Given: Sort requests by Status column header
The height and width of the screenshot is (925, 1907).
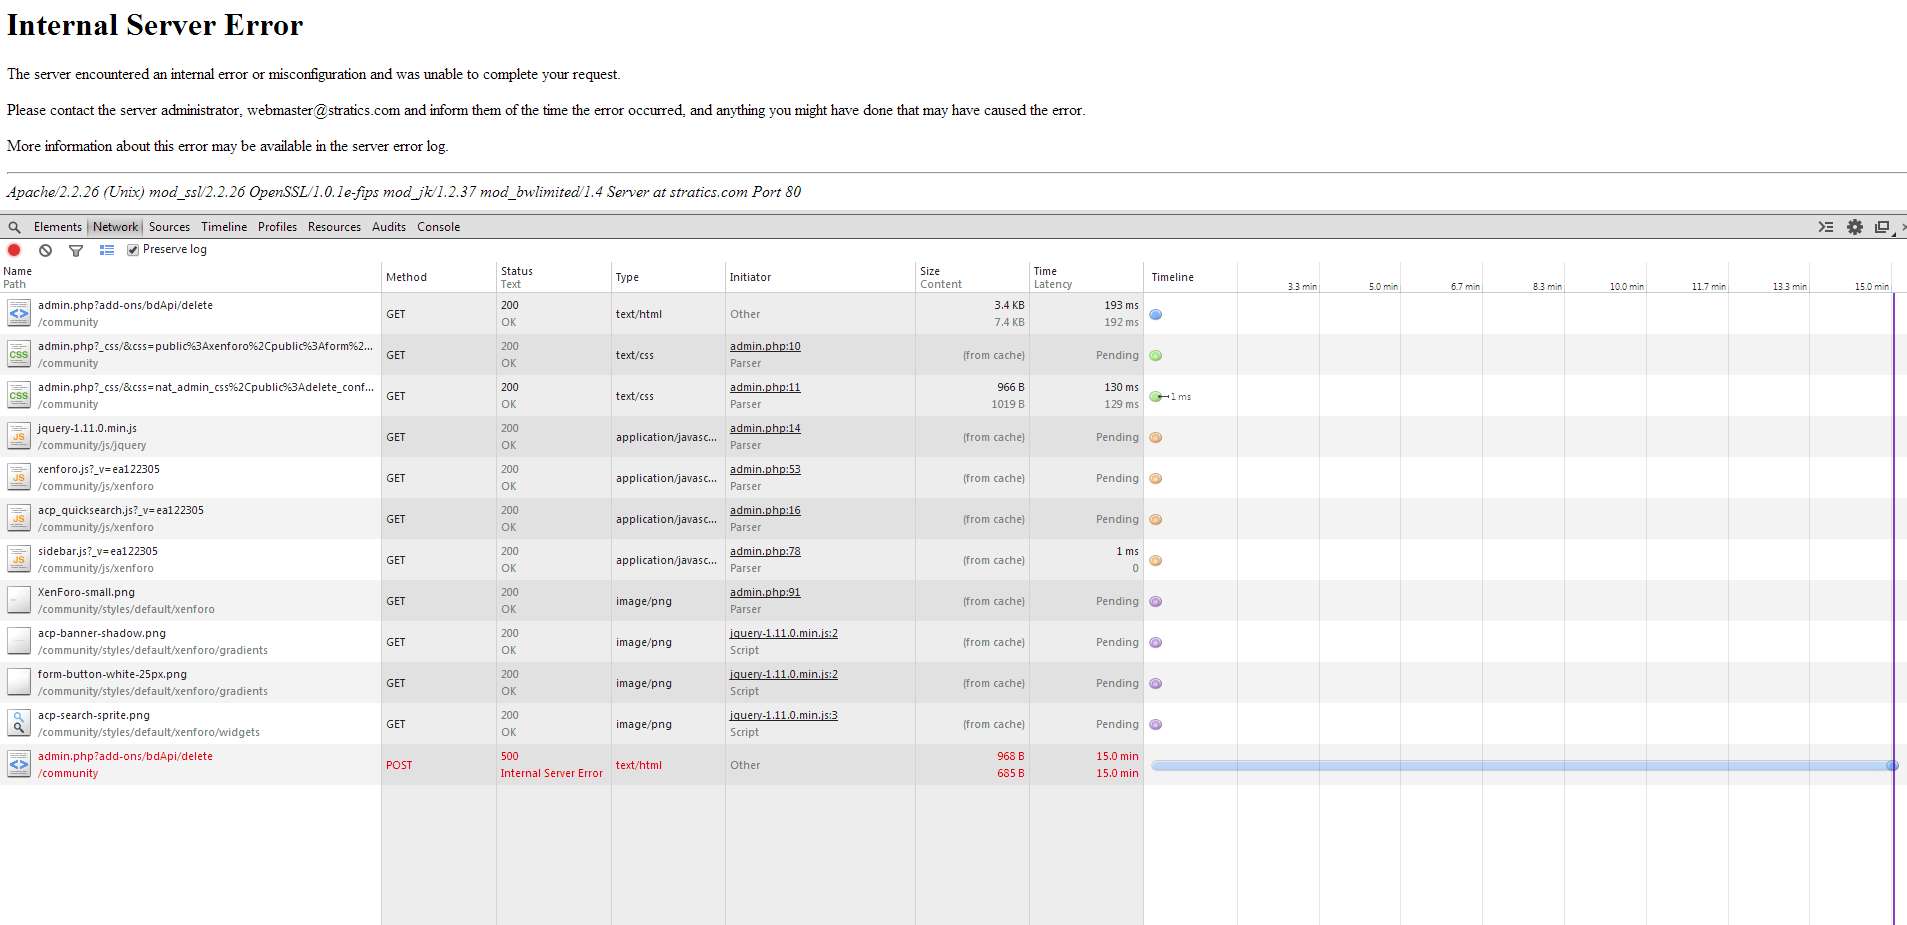Looking at the screenshot, I should (517, 271).
